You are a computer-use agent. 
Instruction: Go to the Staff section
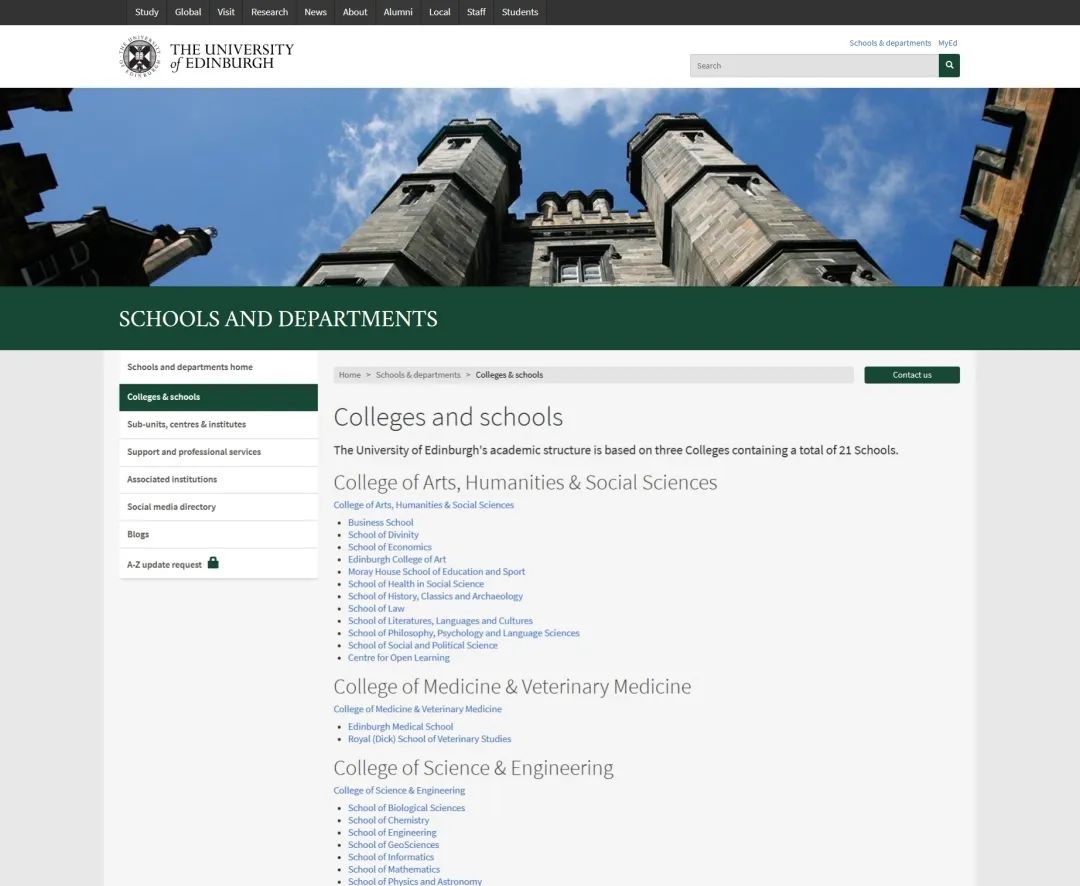click(x=476, y=12)
